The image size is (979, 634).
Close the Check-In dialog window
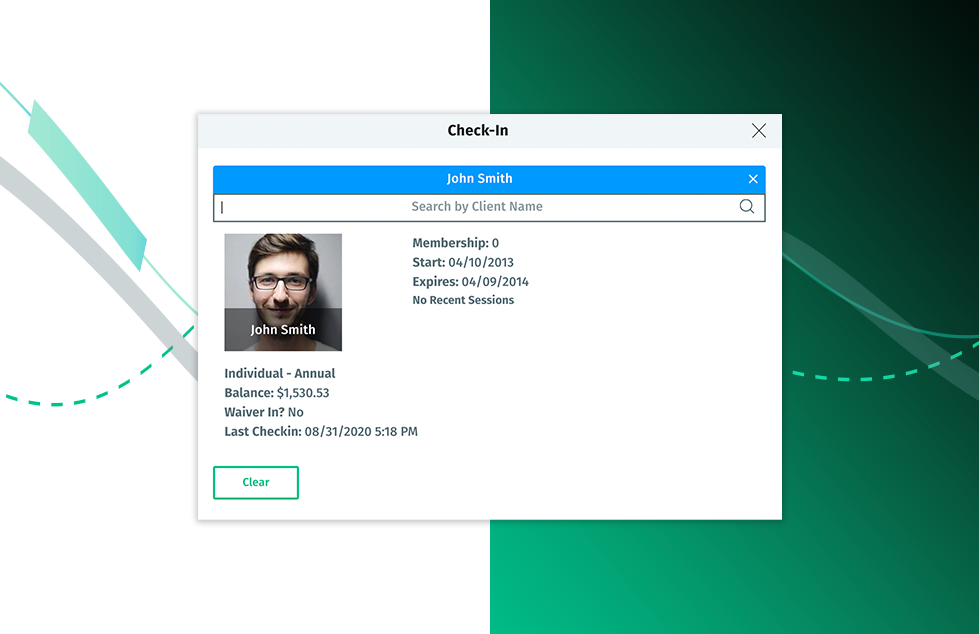click(x=758, y=131)
